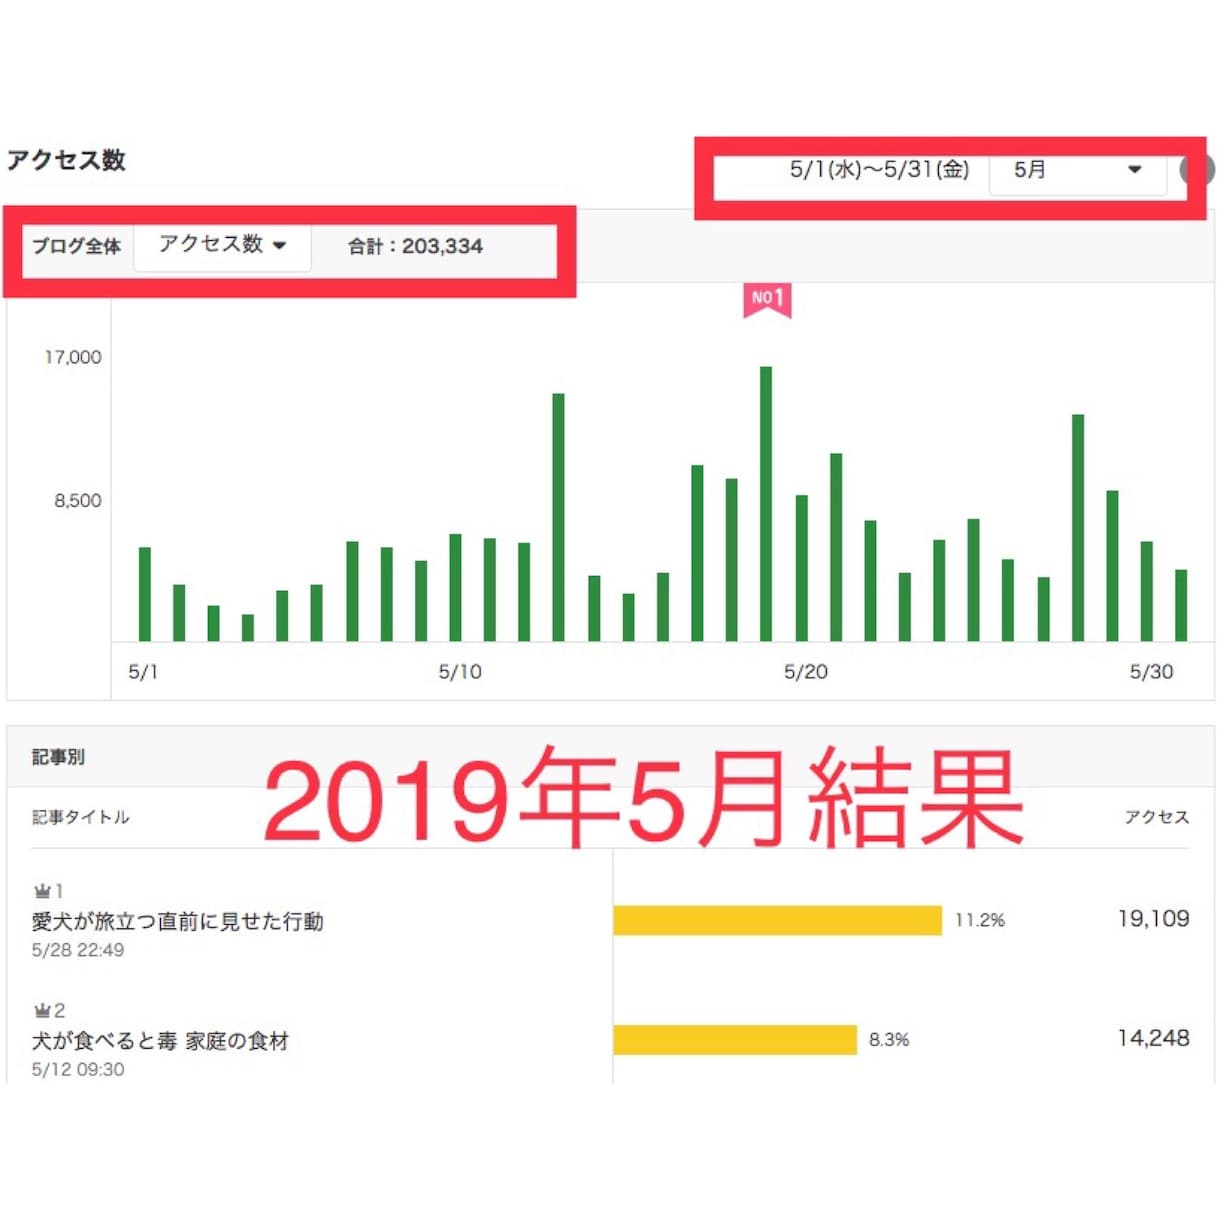The image size is (1220, 1220).
Task: Click the crown icon for rank 2
Action: (42, 1010)
